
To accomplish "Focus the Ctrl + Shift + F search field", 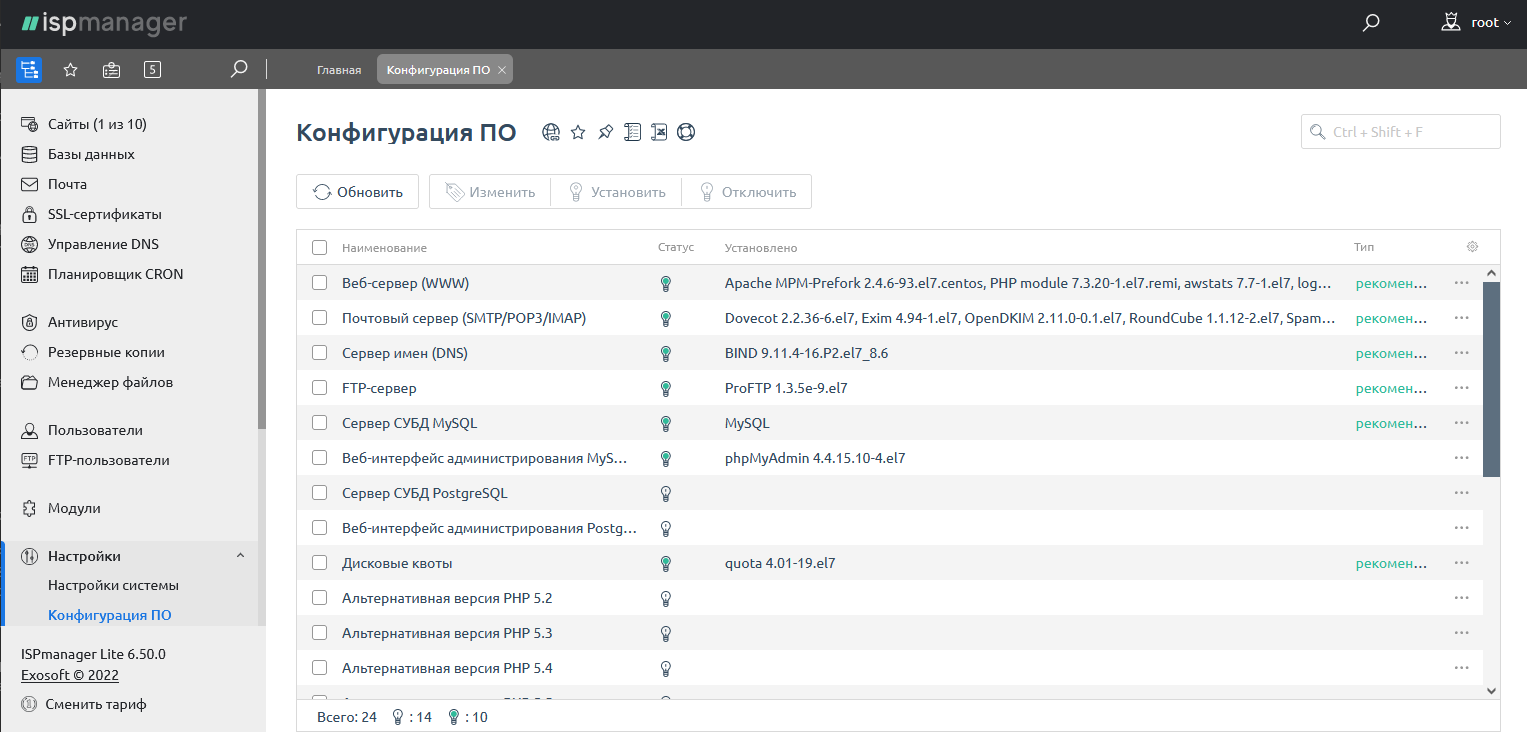I will click(1400, 132).
